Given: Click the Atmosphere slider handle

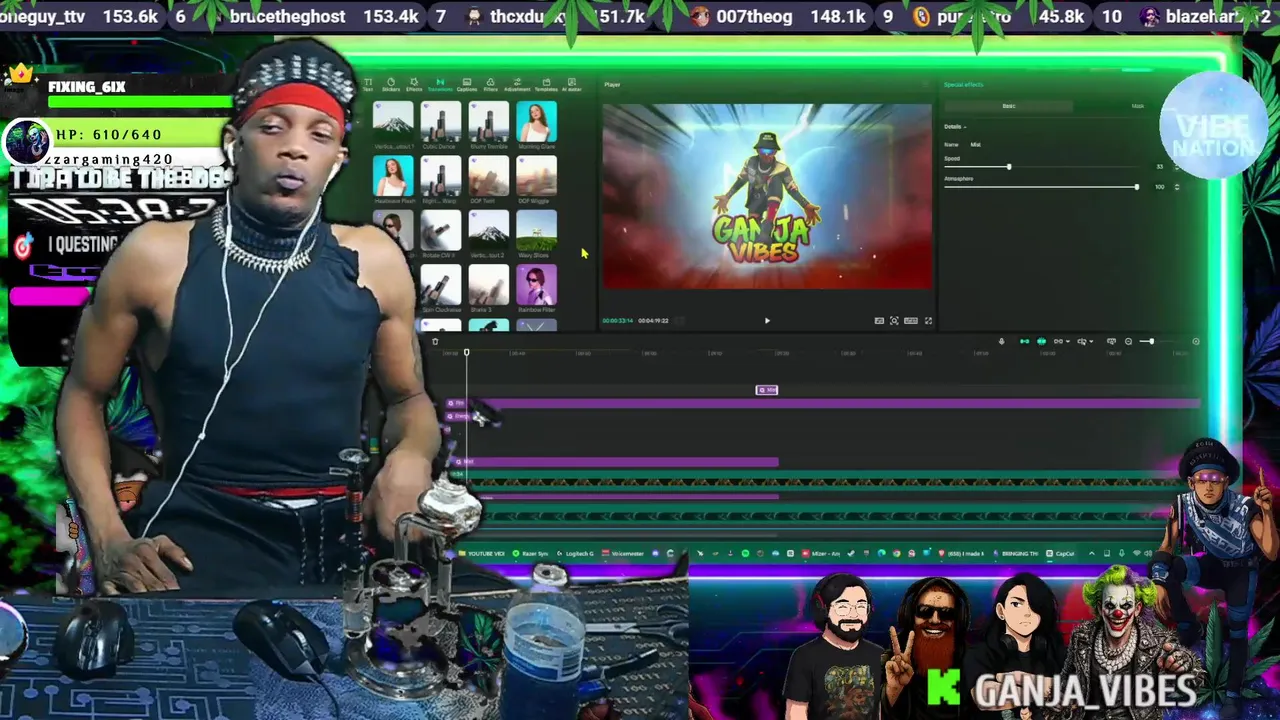Looking at the screenshot, I should point(1136,187).
